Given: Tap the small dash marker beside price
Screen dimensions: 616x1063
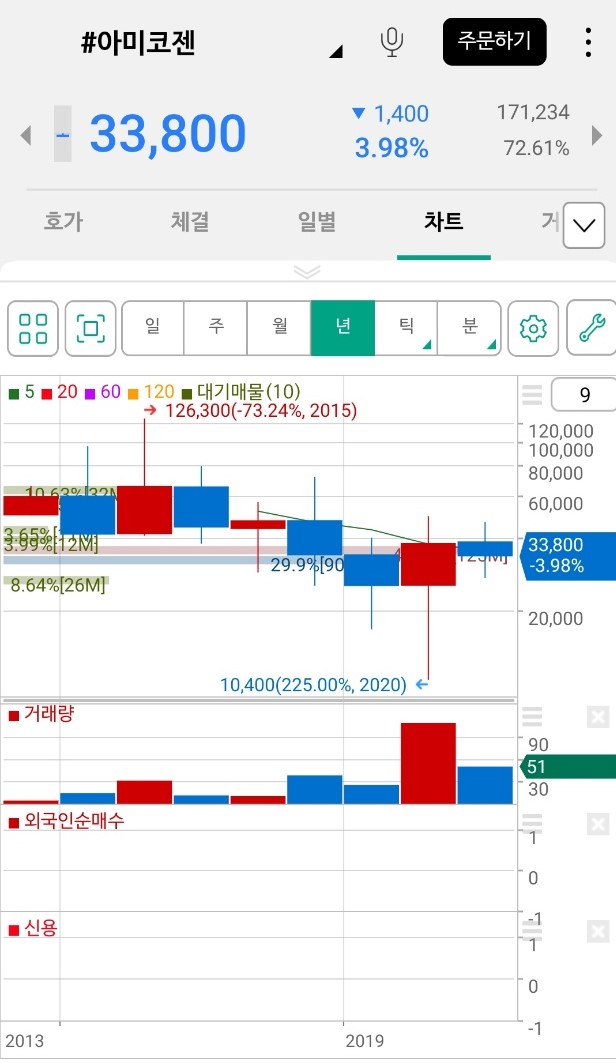Looking at the screenshot, I should 62,134.
